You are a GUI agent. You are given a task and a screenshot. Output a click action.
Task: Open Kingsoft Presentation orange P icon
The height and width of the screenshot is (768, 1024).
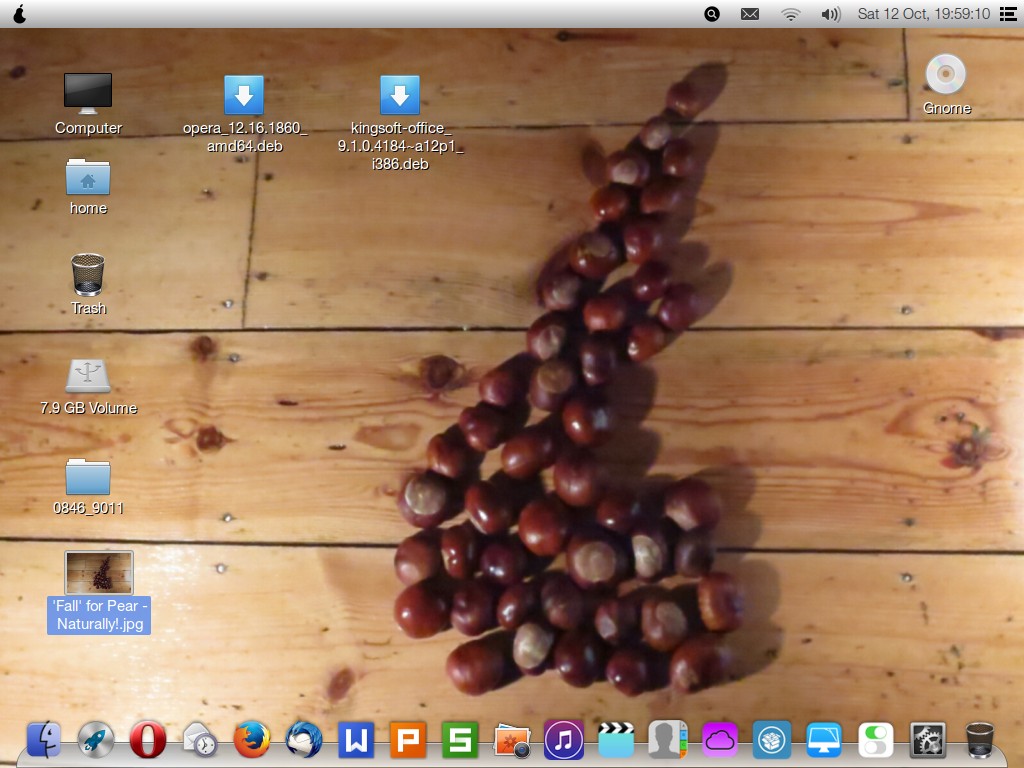[x=408, y=741]
